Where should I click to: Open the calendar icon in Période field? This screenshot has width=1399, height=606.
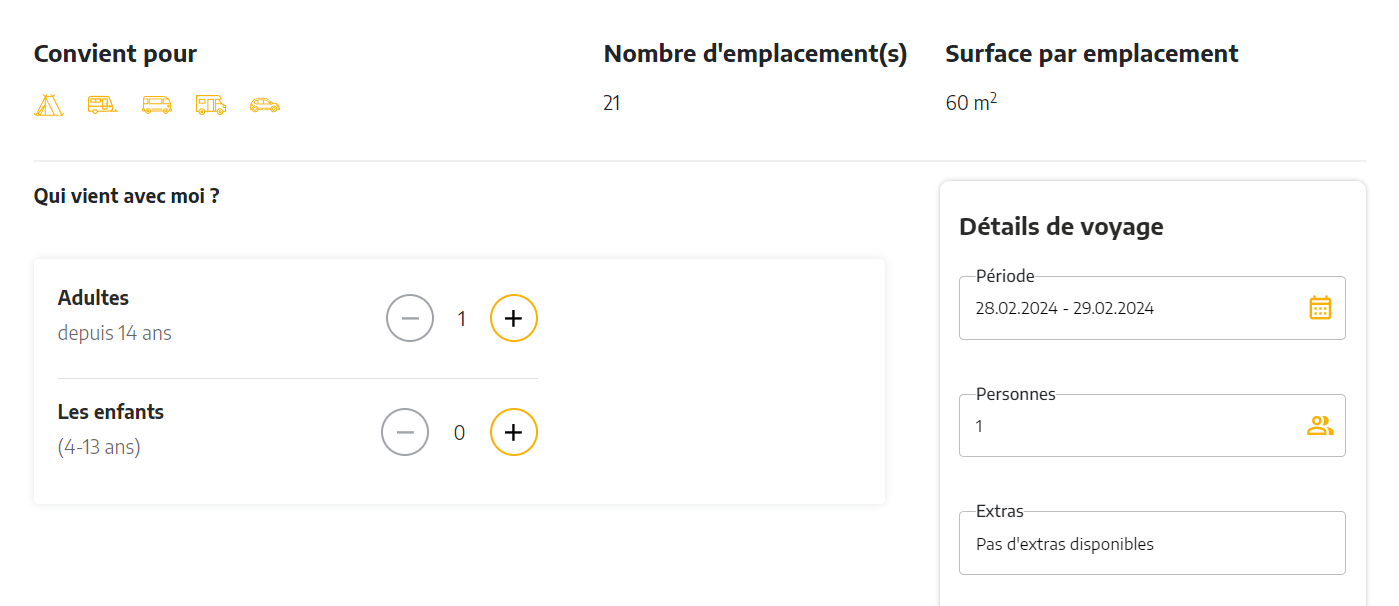click(1320, 308)
